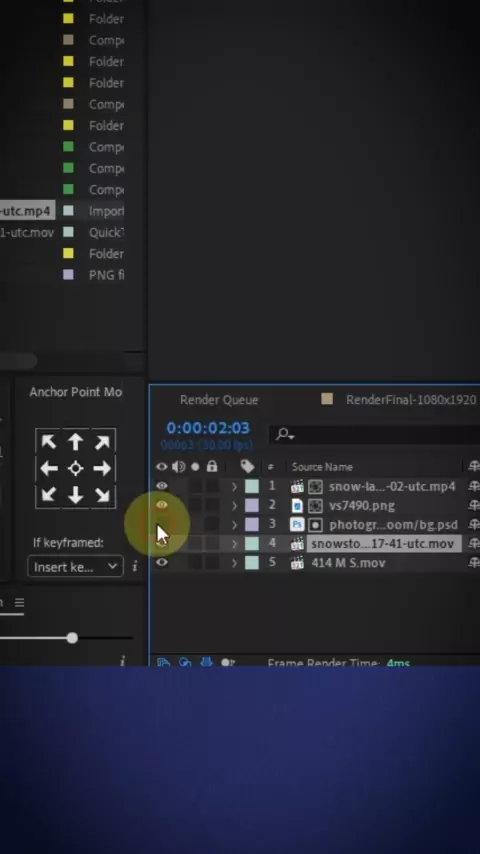Click the 0:00:02:03 current timecode
Screen dimensions: 480x854
(208, 428)
